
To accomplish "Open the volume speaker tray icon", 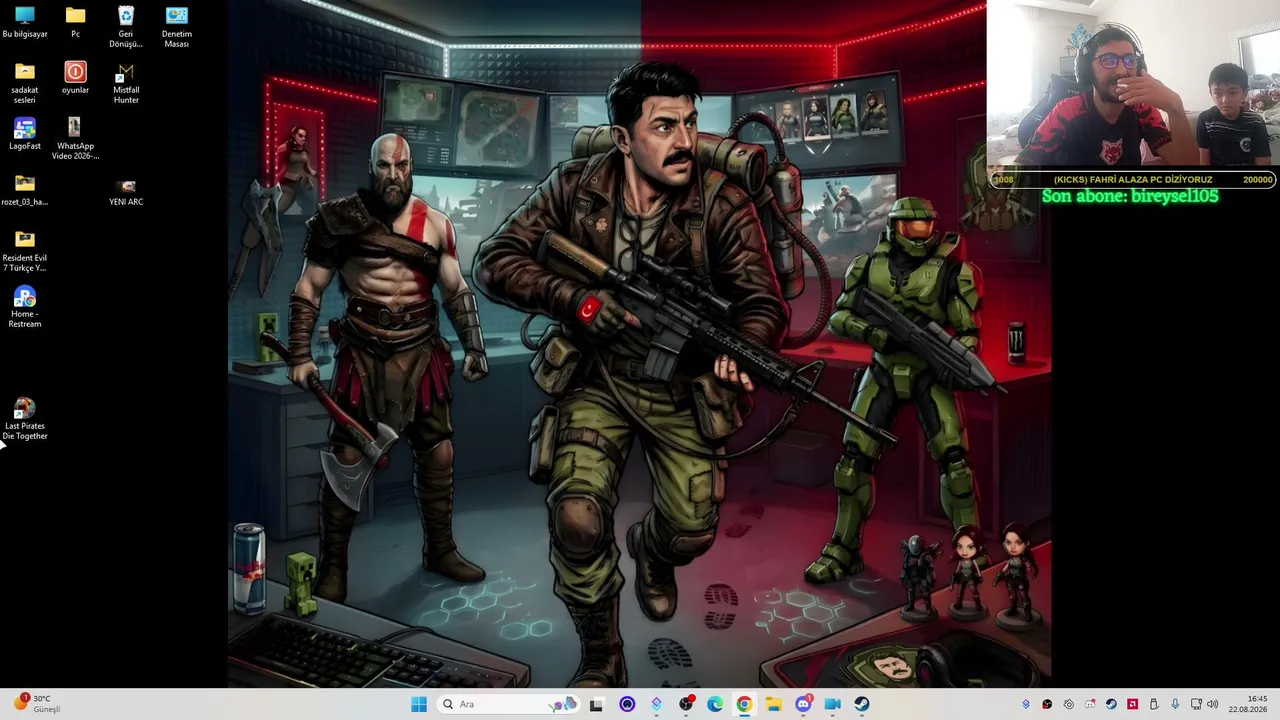I will [1213, 704].
